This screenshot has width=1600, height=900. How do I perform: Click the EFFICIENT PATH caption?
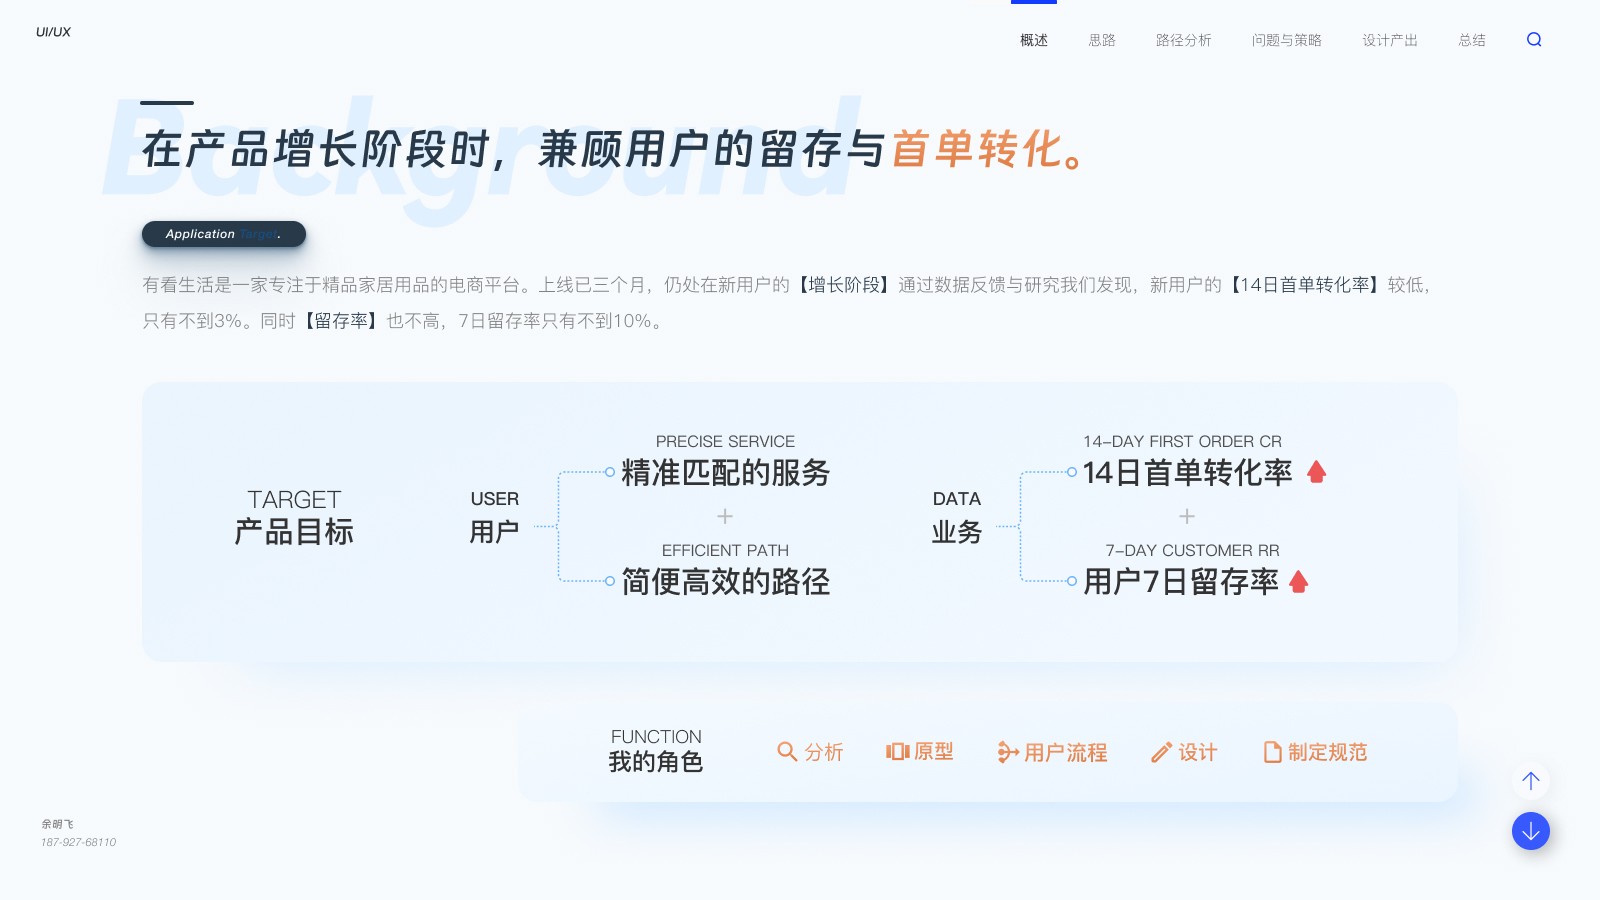725,550
